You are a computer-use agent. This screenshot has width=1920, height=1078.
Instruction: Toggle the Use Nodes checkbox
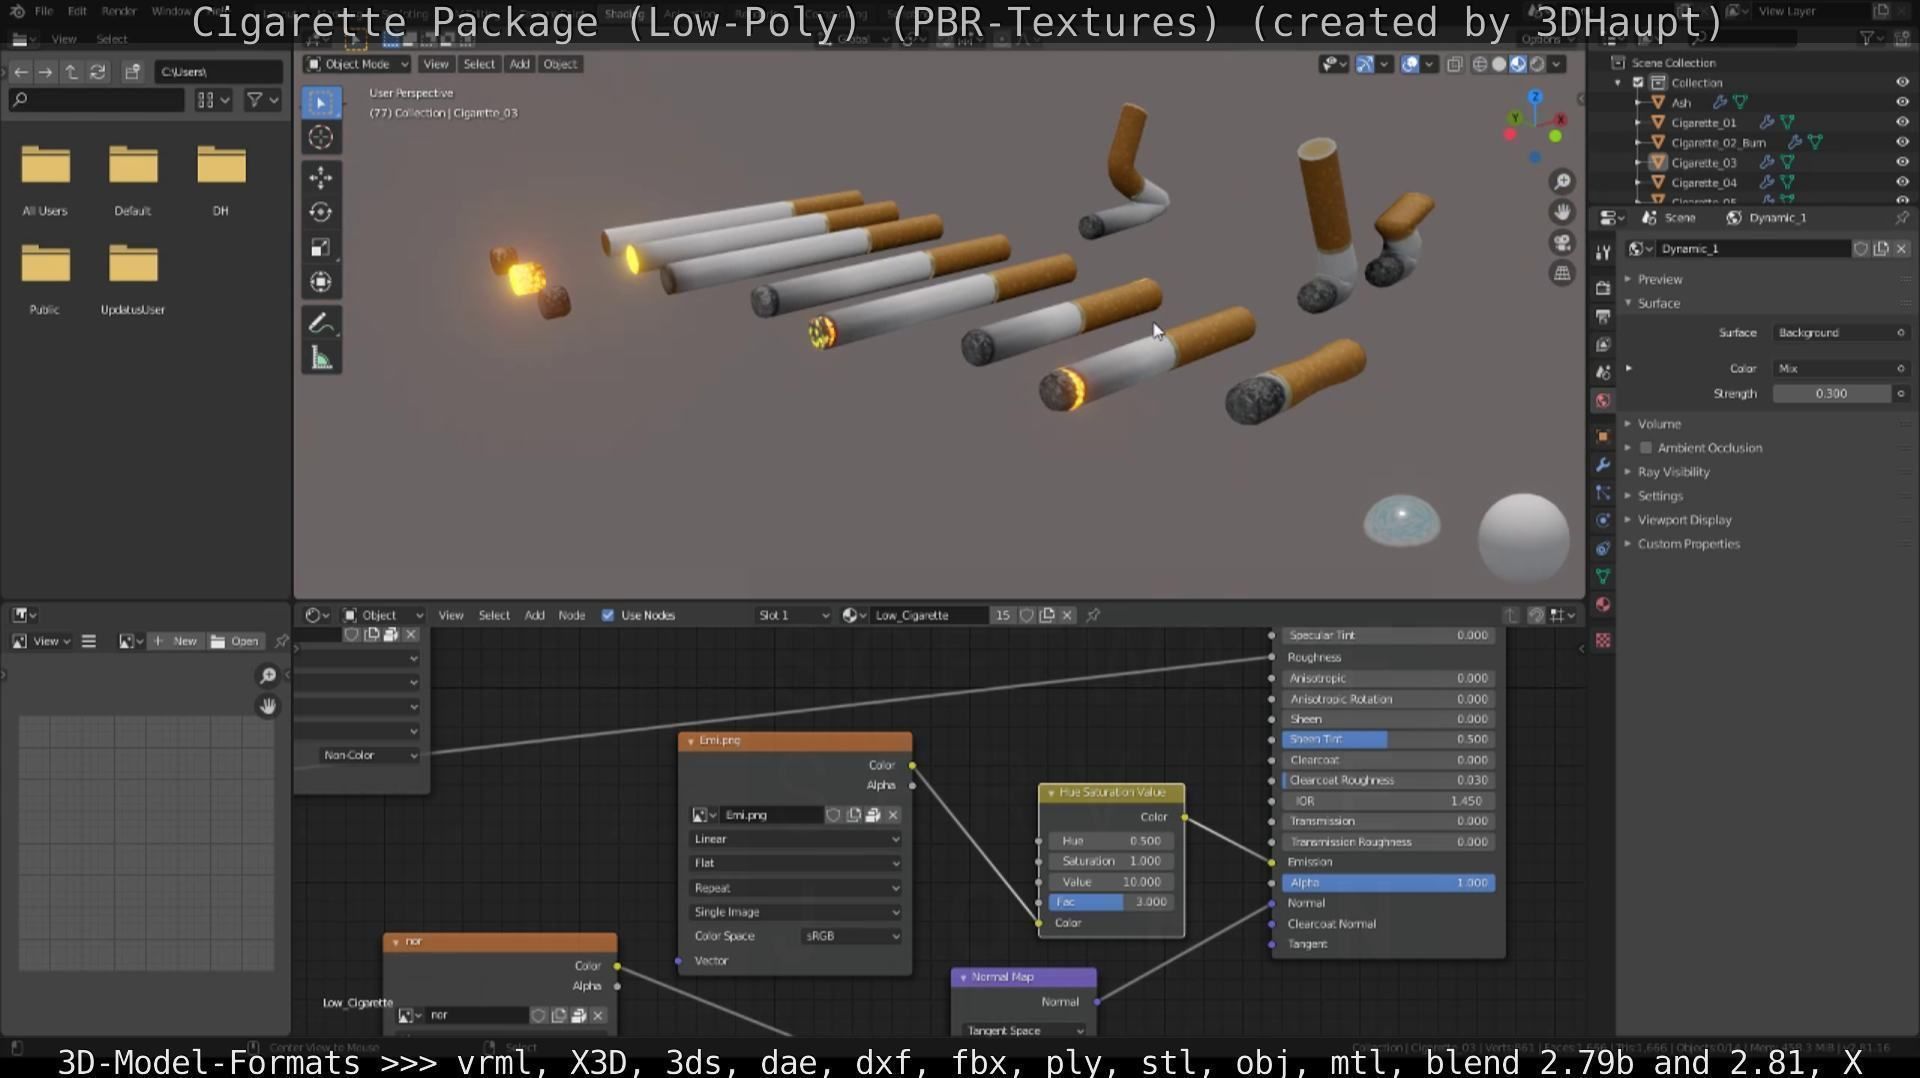[608, 615]
